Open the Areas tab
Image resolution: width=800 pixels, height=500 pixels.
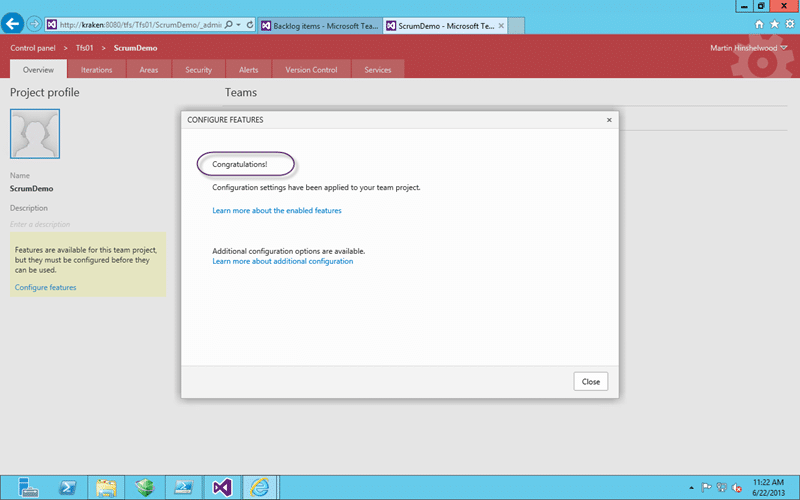click(x=149, y=69)
